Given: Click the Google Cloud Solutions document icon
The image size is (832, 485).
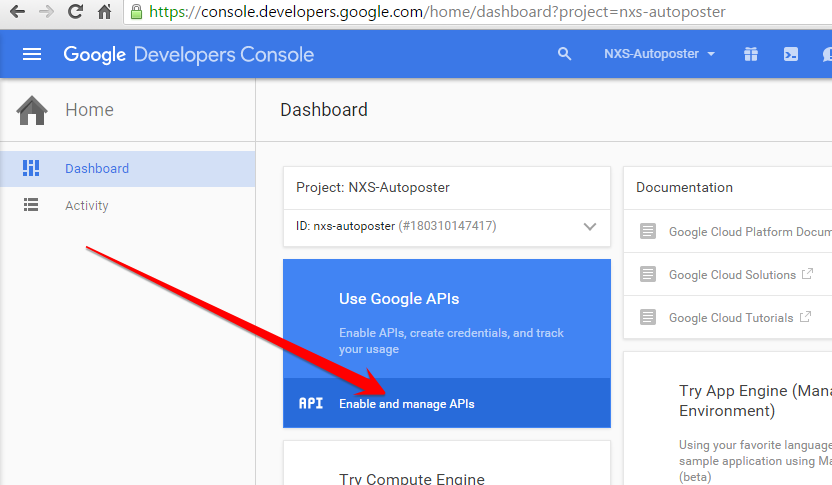Looking at the screenshot, I should pos(647,274).
